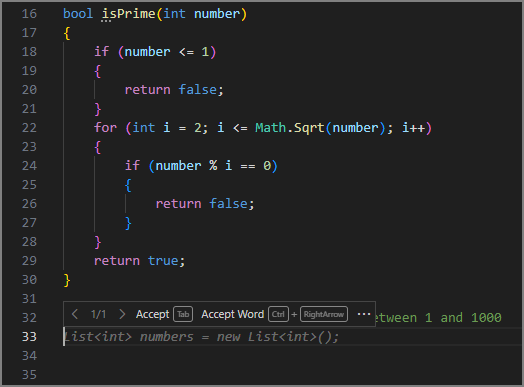
Task: Click Accept Word button
Action: (x=233, y=314)
